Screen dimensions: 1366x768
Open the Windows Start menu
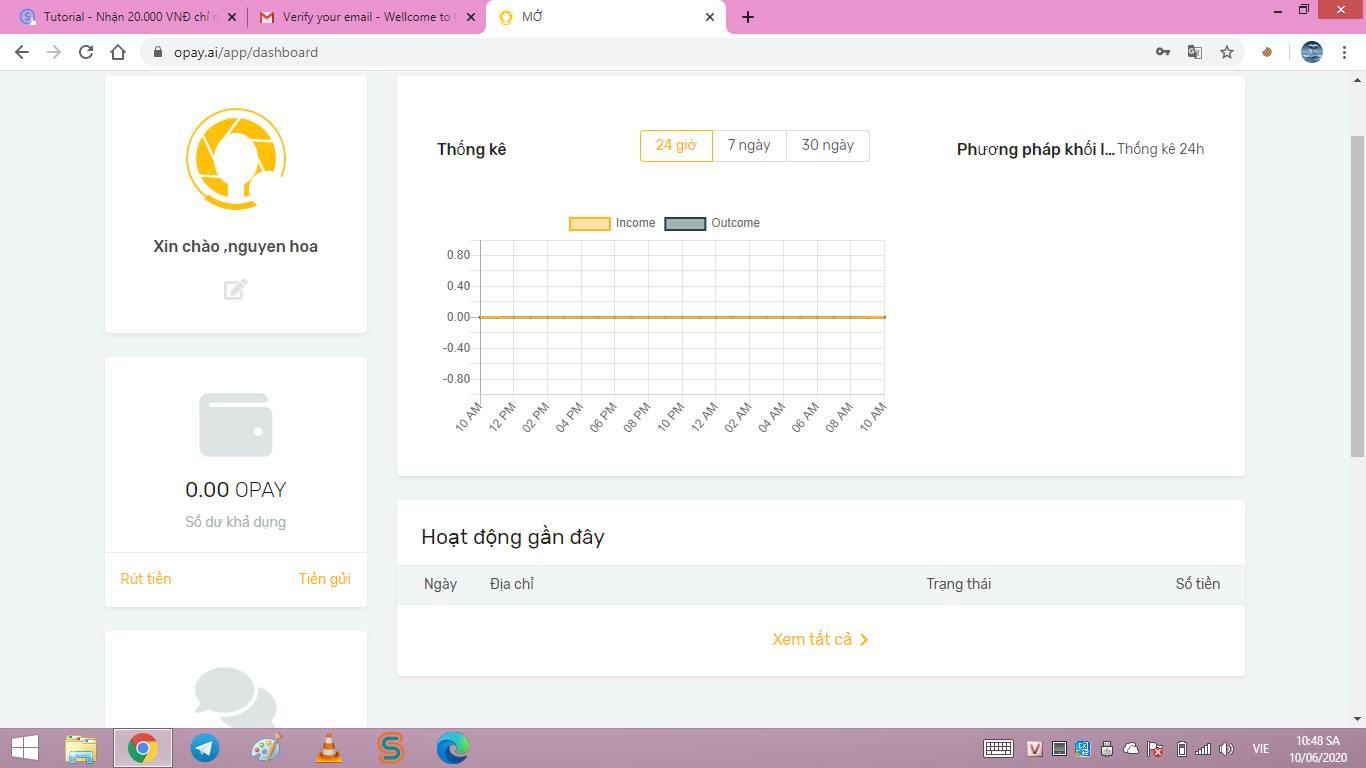pyautogui.click(x=25, y=748)
